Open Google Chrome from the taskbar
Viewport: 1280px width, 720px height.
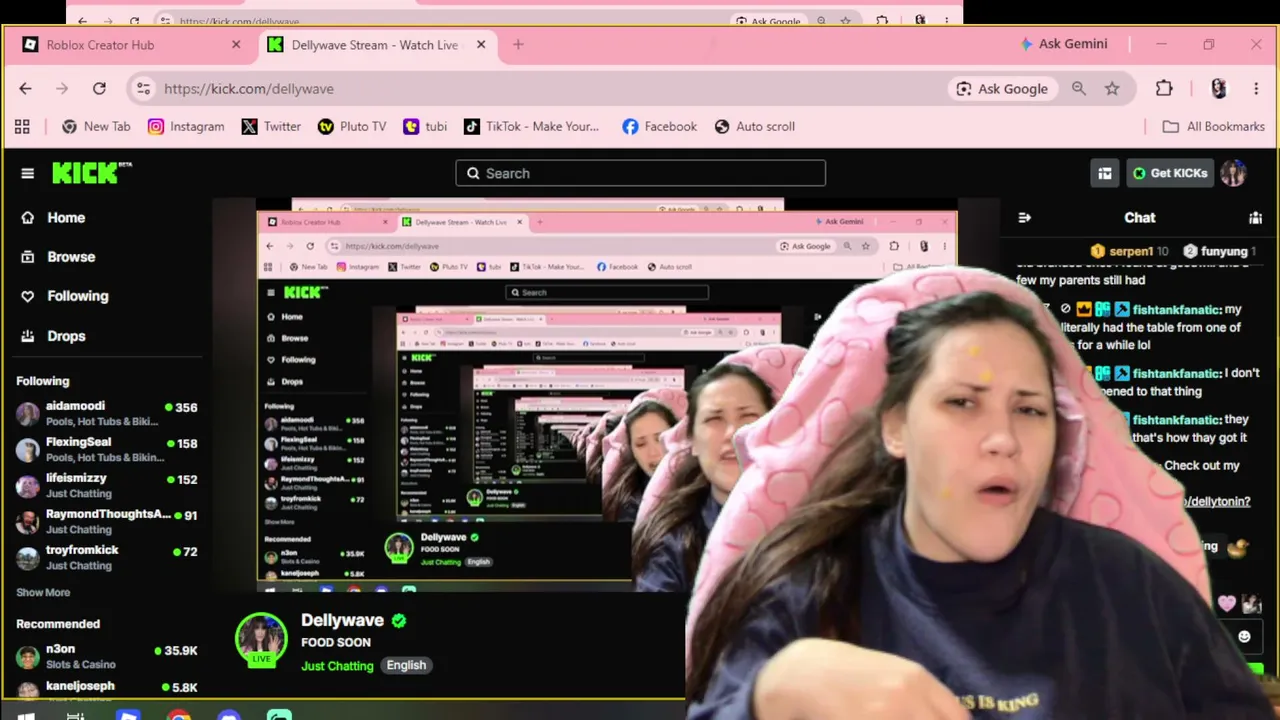coord(179,715)
